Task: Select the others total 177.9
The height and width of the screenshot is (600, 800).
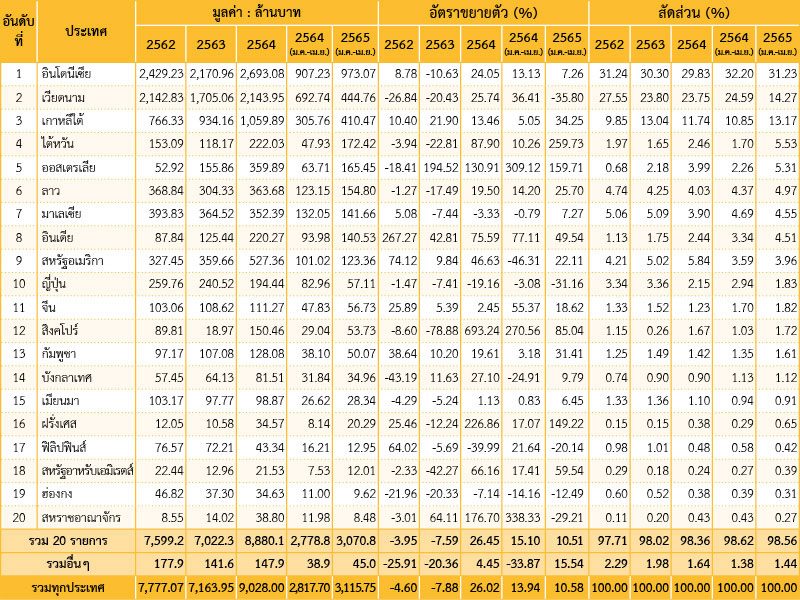Action: point(169,564)
